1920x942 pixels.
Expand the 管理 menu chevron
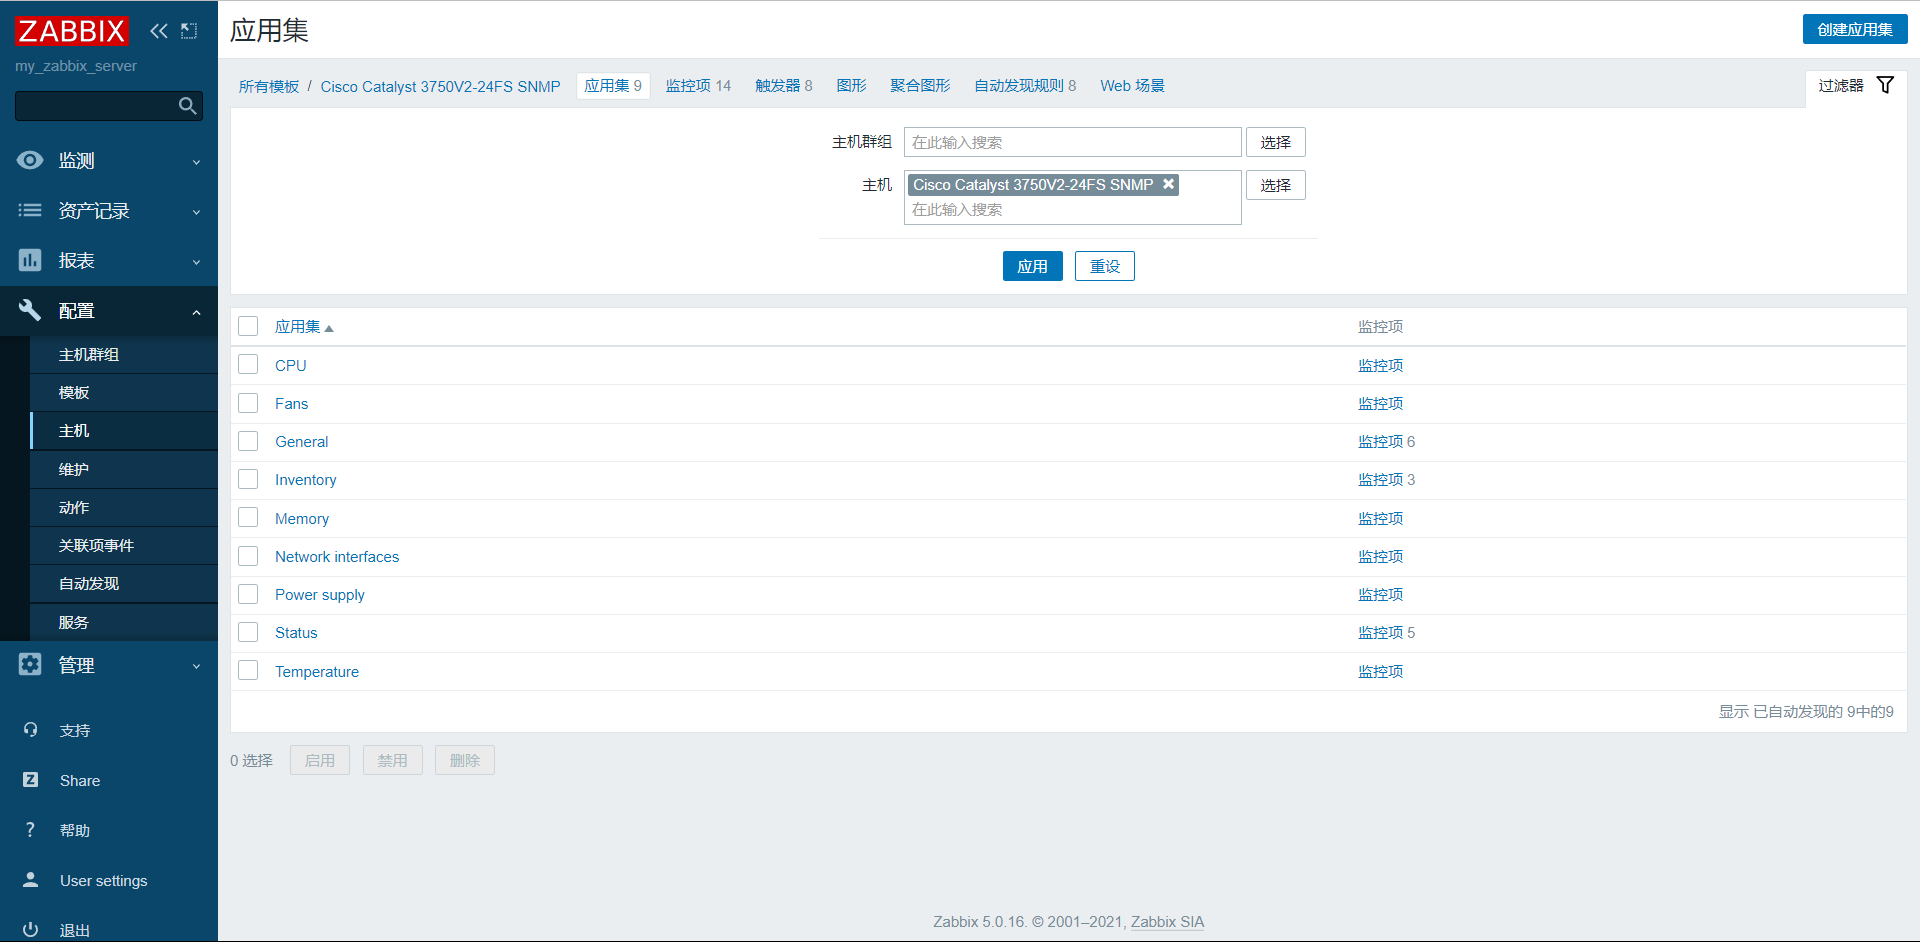(196, 666)
